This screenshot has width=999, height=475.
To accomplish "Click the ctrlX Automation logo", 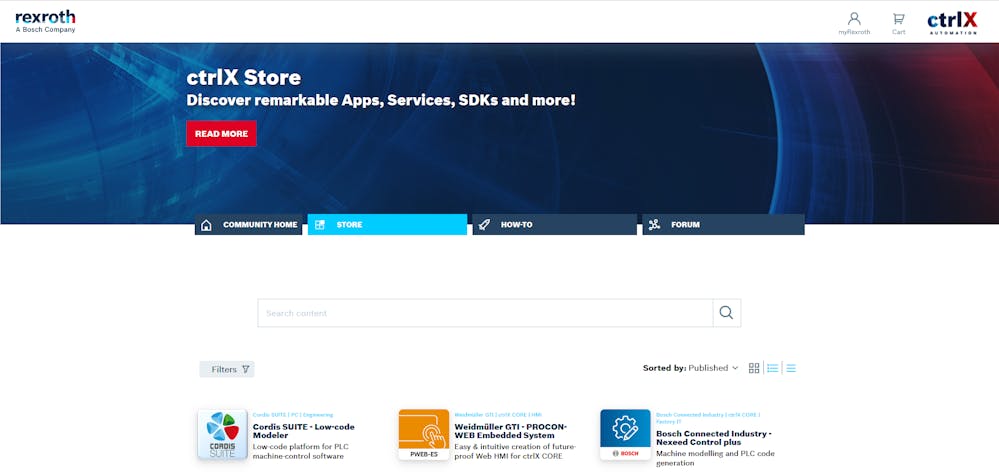I will coord(952,23).
